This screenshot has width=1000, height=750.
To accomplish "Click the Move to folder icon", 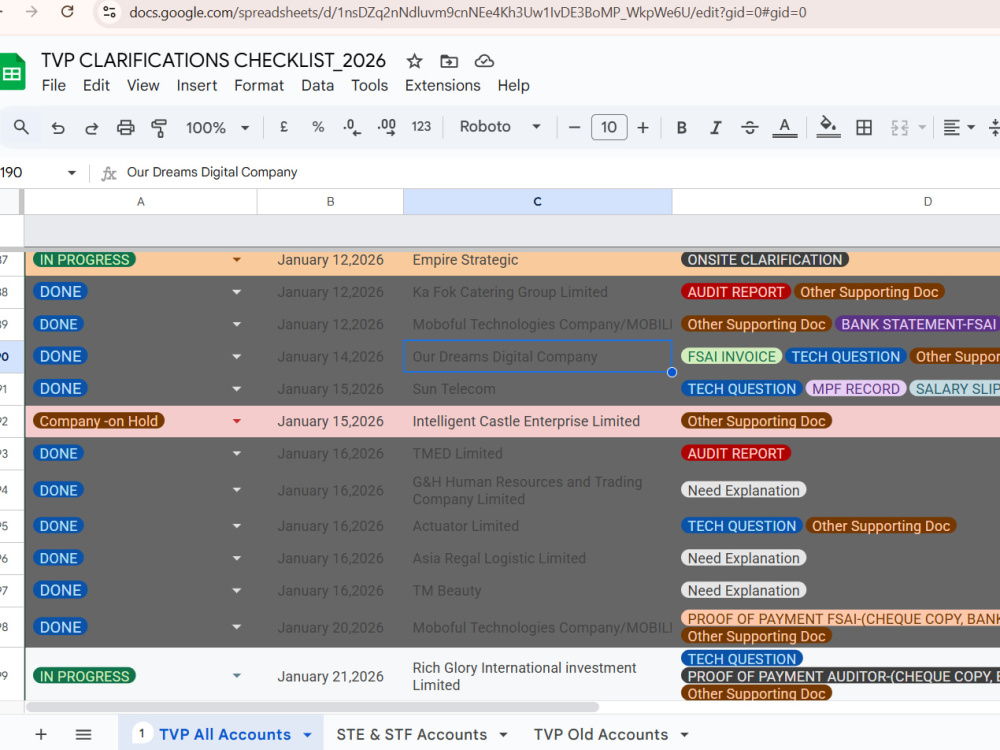I will pyautogui.click(x=449, y=61).
